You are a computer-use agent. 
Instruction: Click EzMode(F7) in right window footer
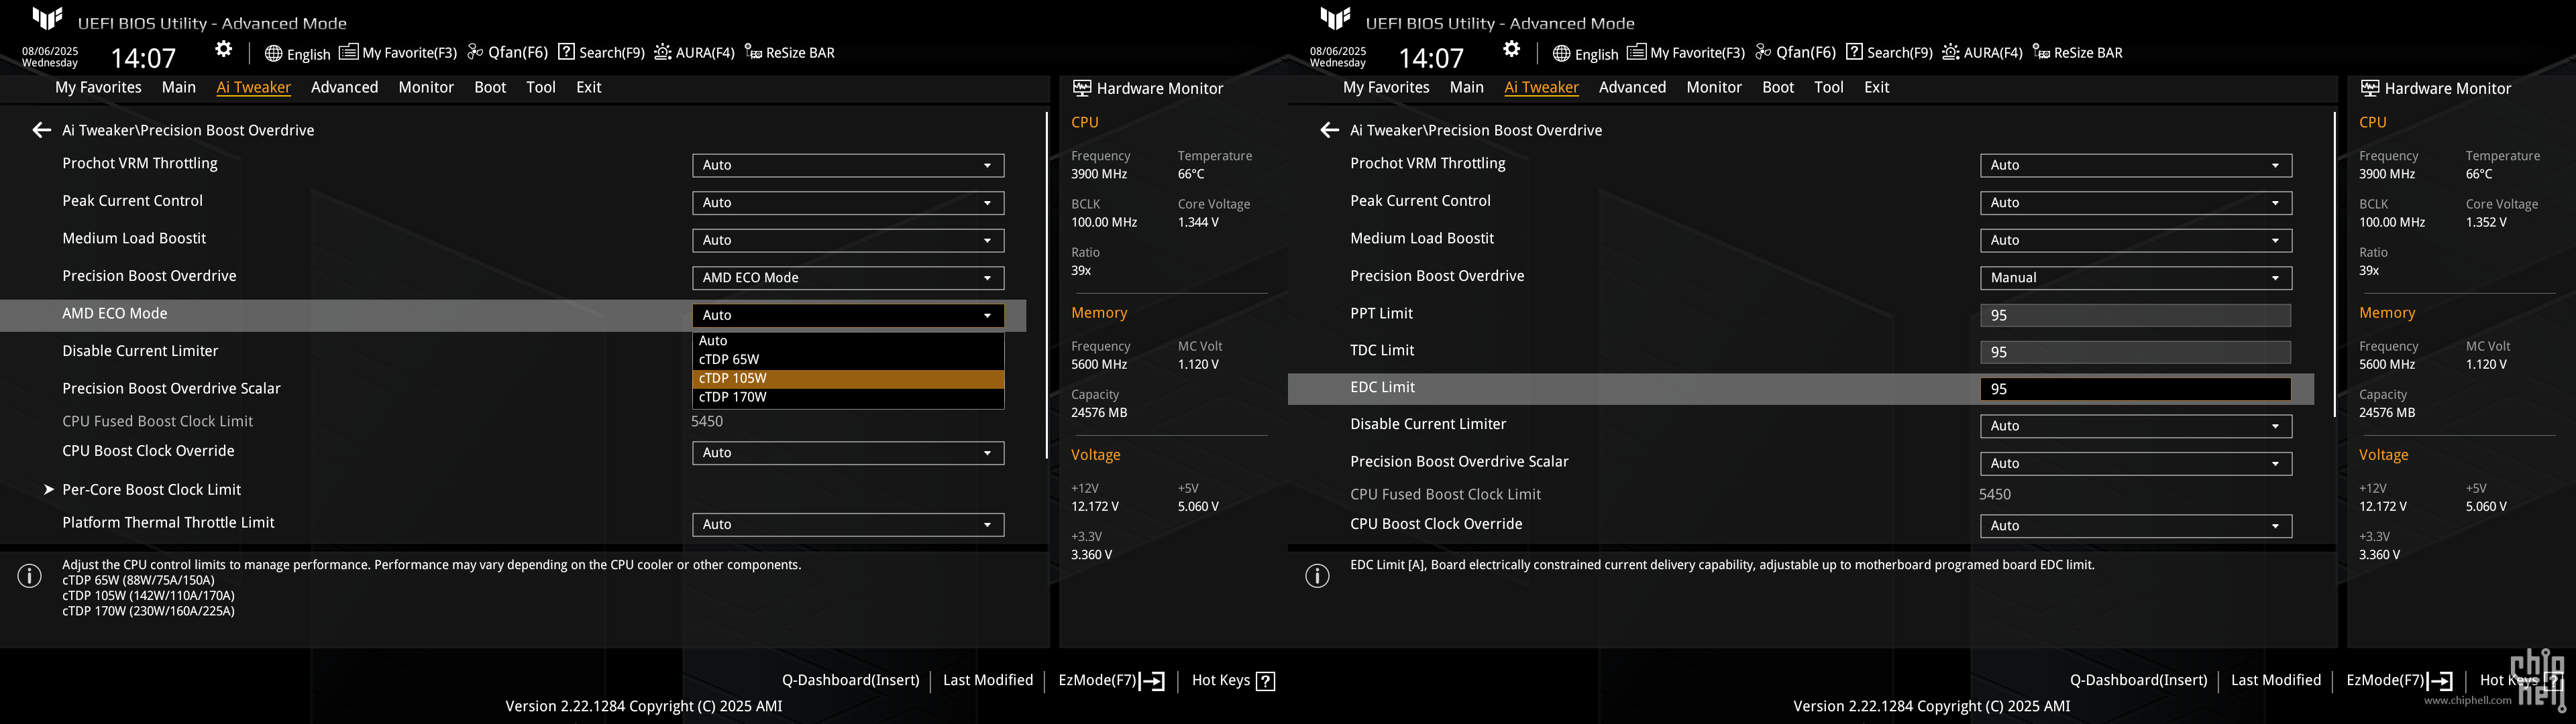(x=2399, y=681)
